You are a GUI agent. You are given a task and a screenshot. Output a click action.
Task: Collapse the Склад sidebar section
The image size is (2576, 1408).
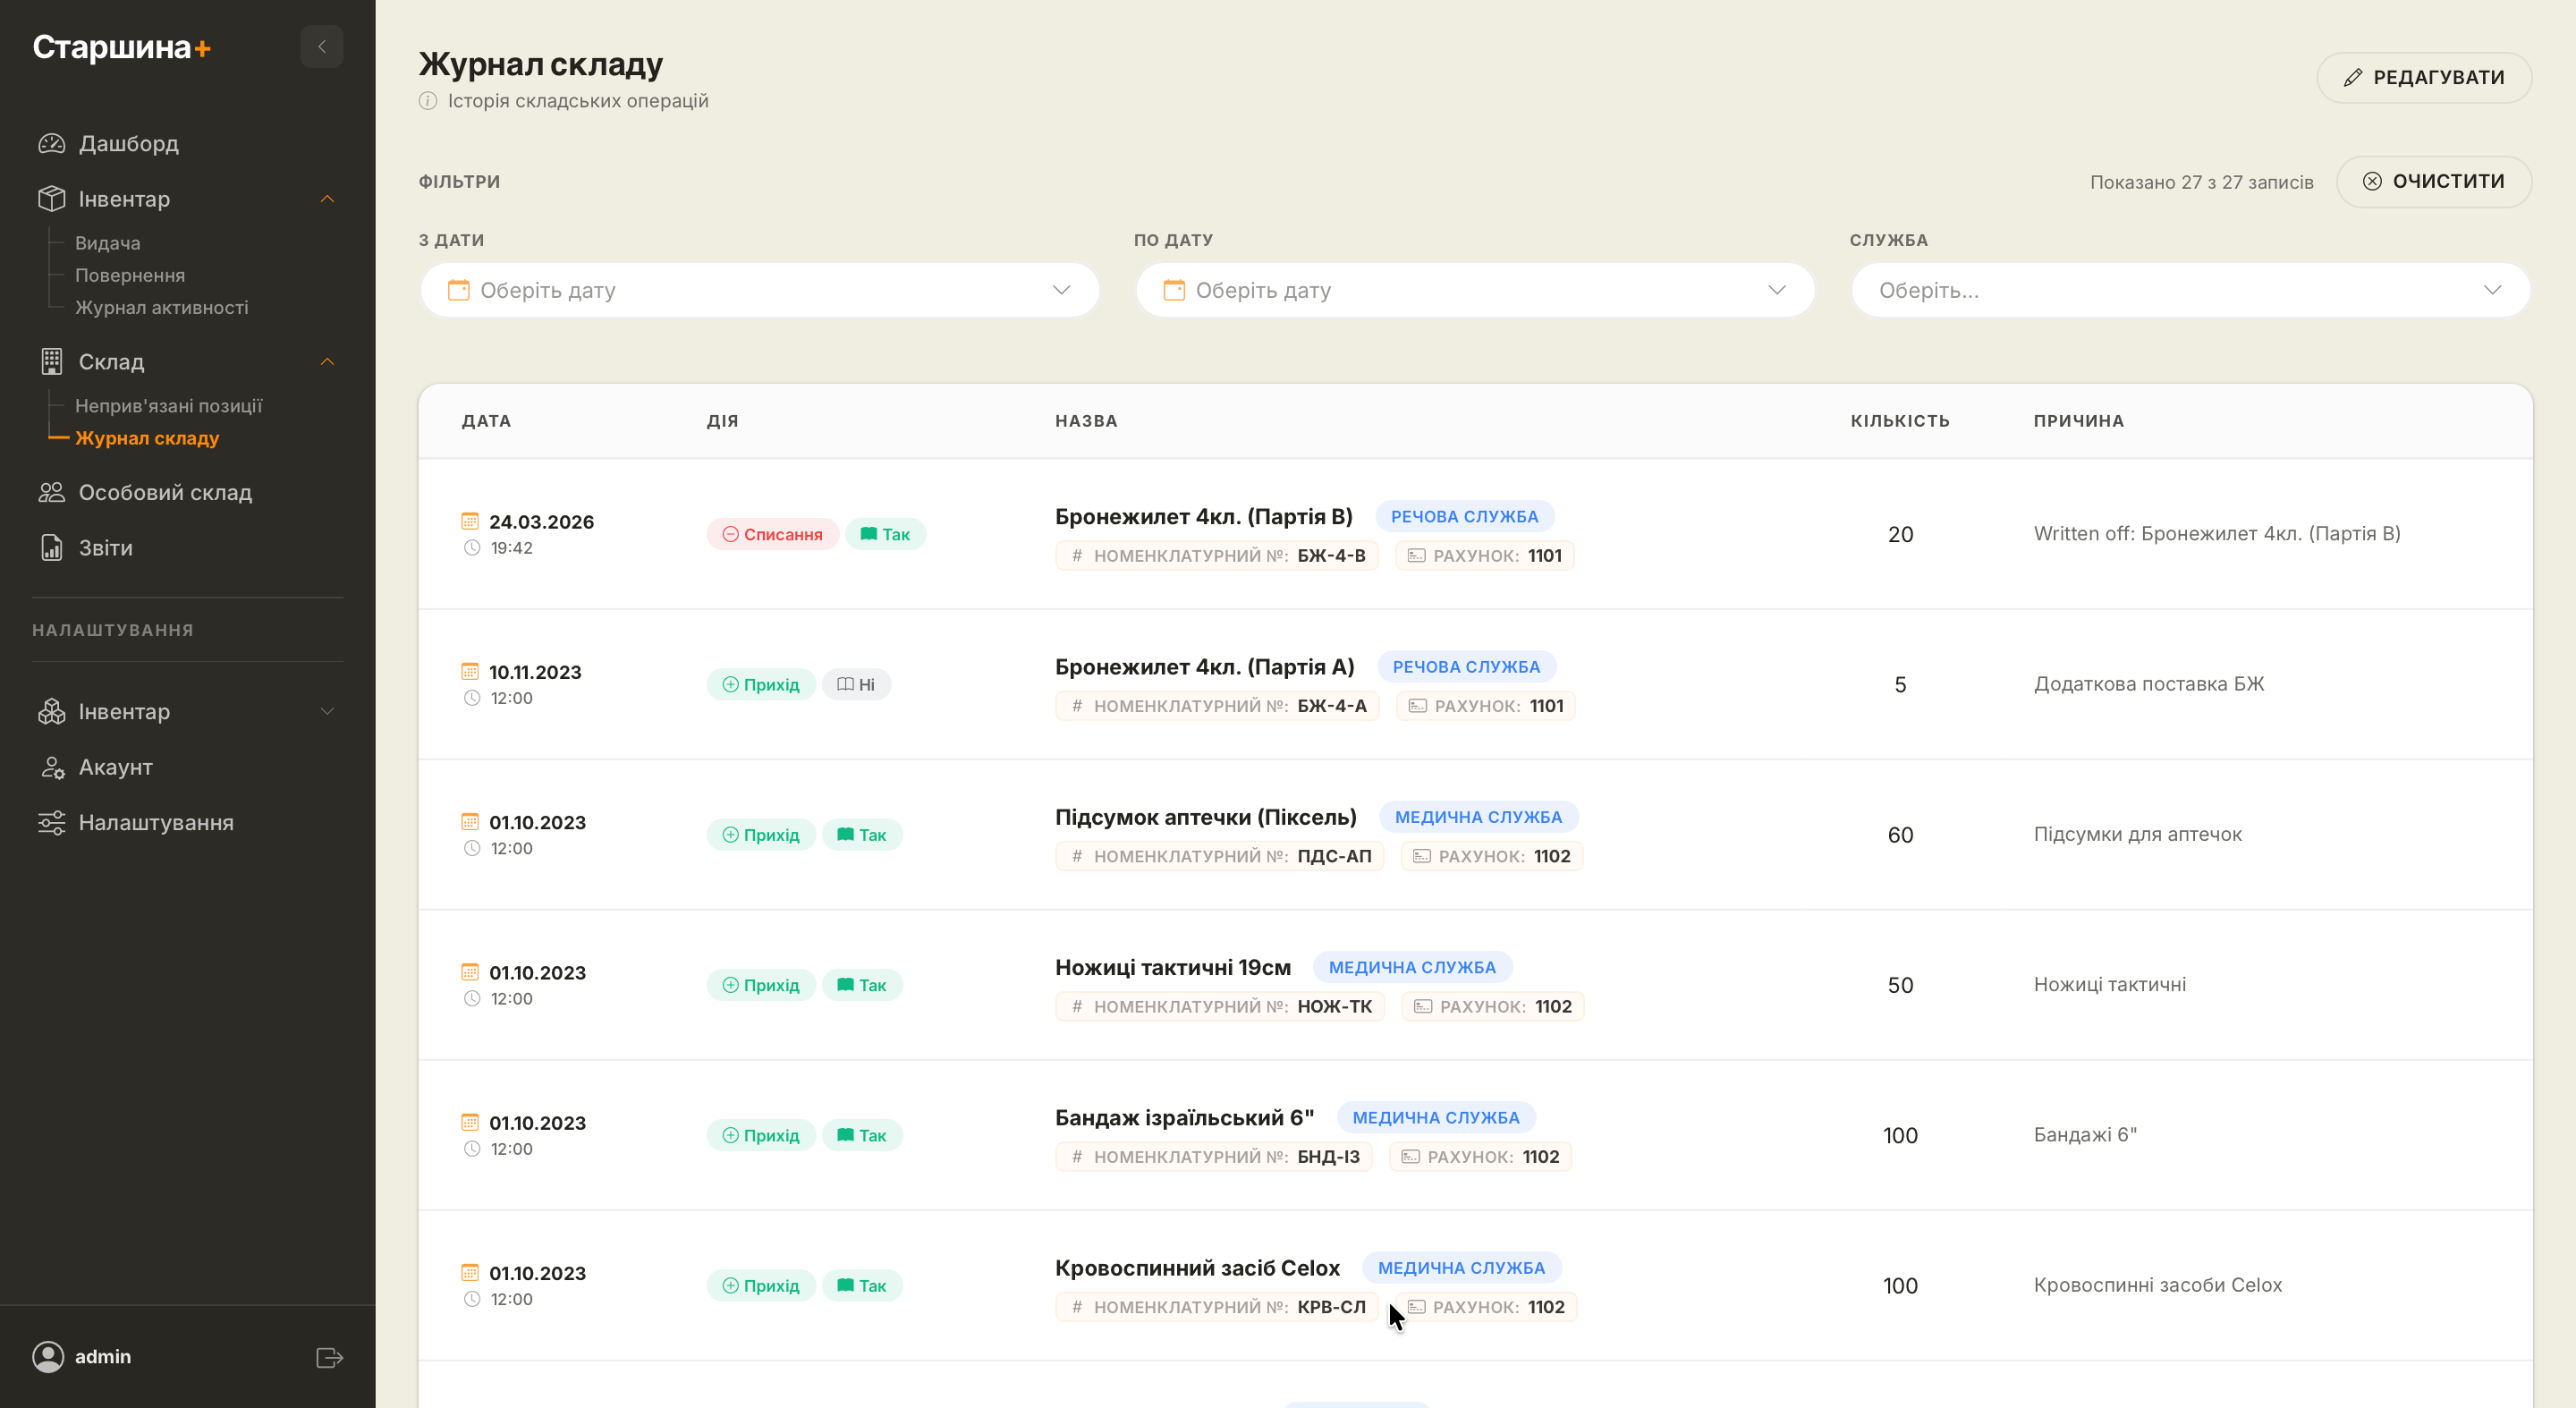327,362
